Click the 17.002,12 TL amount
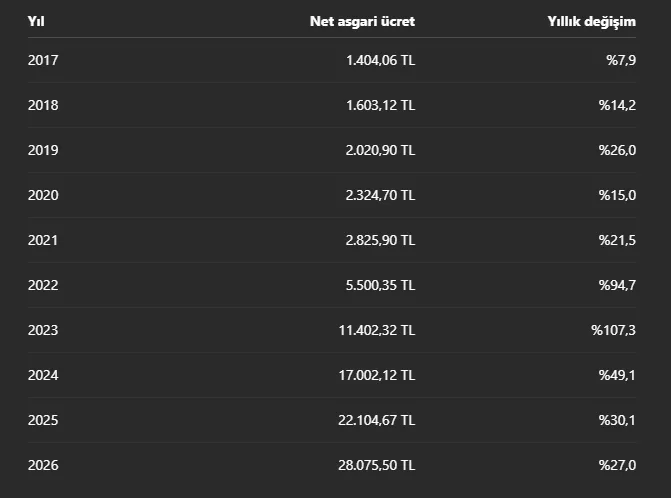671x498 pixels. [x=377, y=375]
